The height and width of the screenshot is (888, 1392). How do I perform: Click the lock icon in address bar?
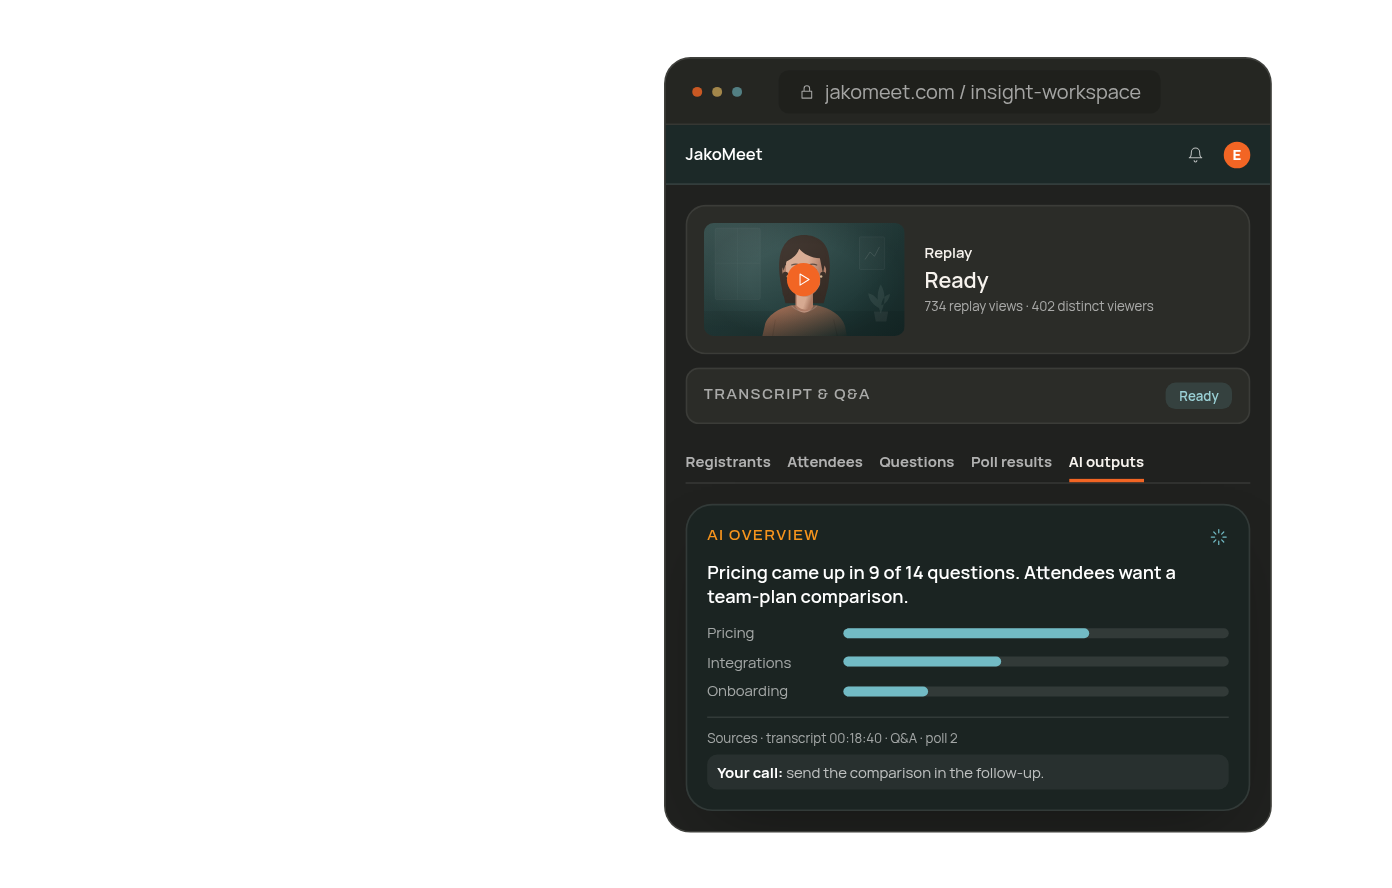(x=807, y=92)
